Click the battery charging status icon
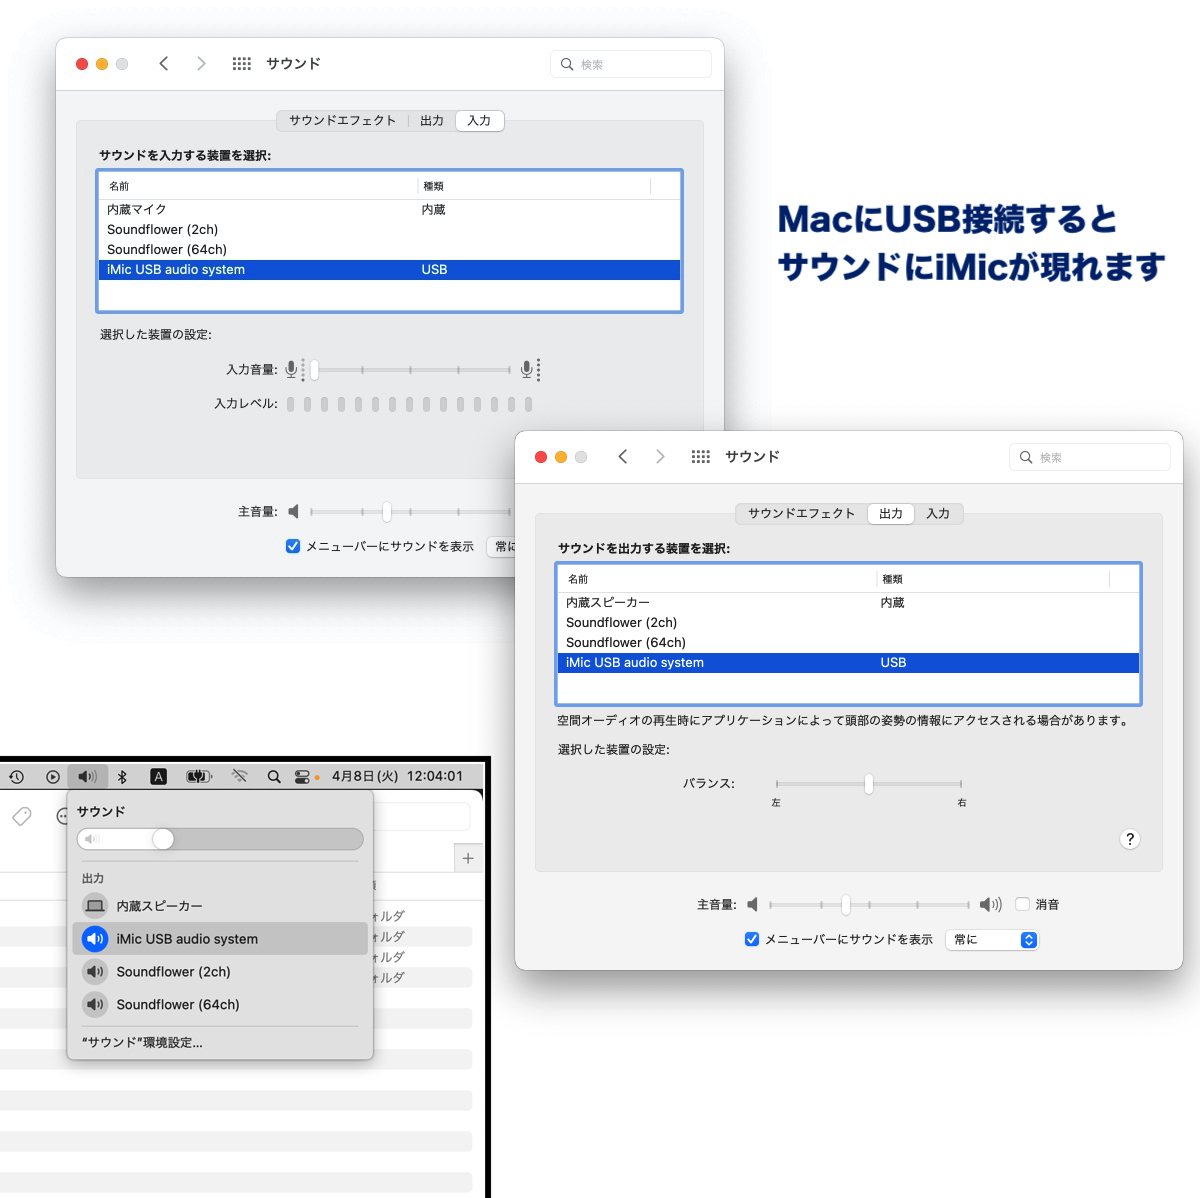Viewport: 1200px width, 1198px height. click(199, 776)
